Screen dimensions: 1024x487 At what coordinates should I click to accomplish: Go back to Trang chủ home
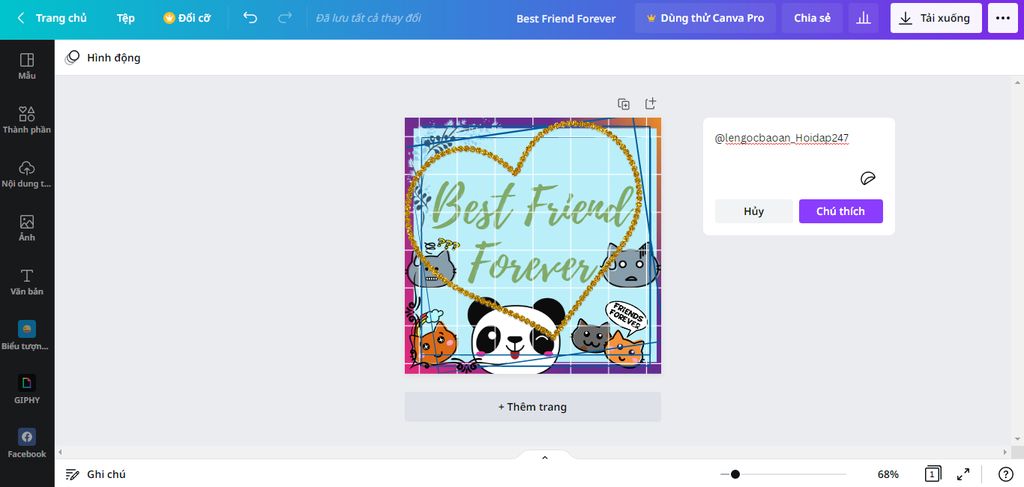[x=61, y=18]
